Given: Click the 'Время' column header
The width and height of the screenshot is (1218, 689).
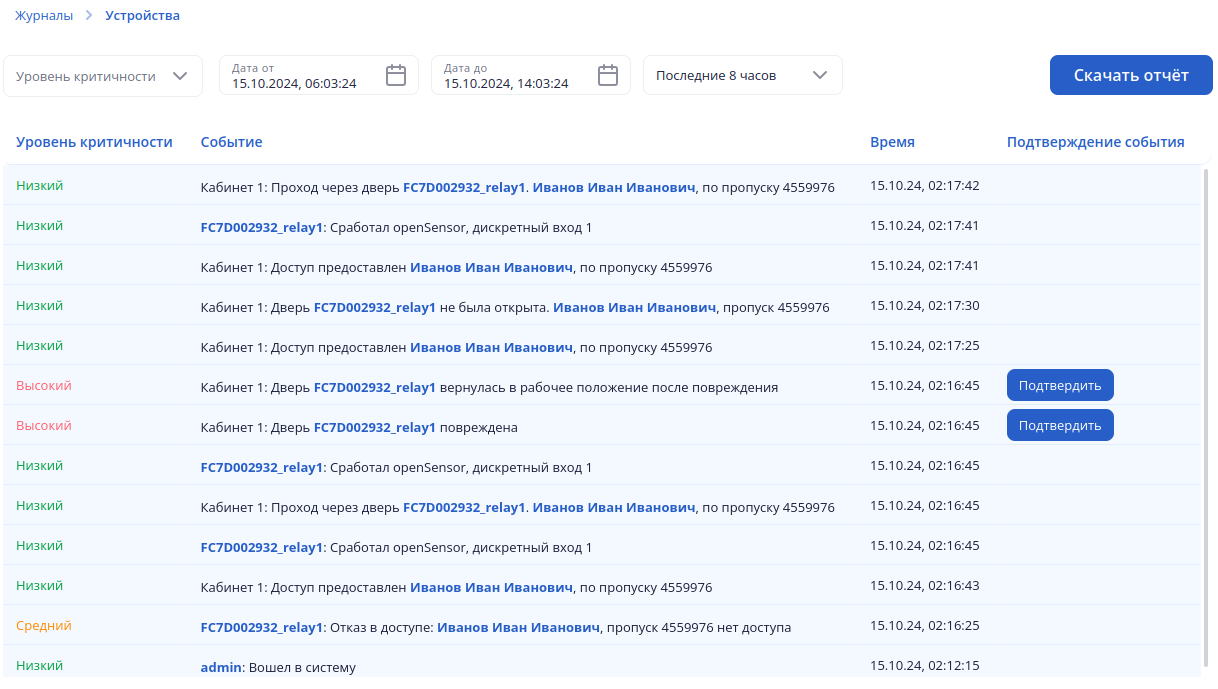Looking at the screenshot, I should coord(892,142).
